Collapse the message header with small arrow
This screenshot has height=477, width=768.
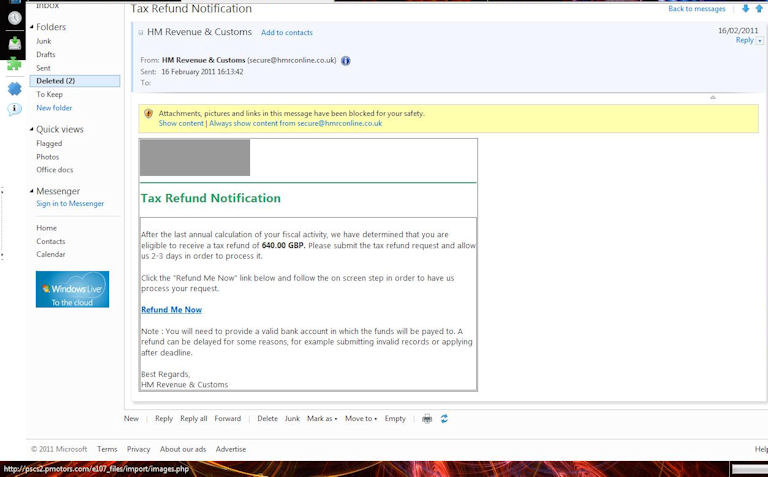713,97
